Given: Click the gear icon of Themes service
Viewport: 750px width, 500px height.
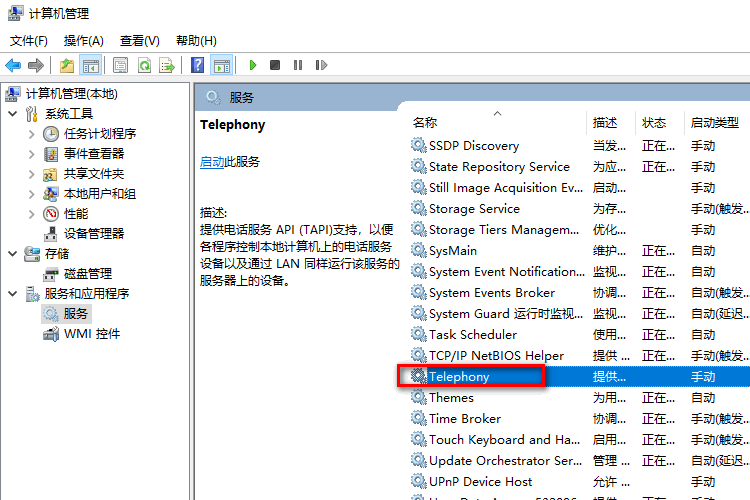Looking at the screenshot, I should coord(419,397).
